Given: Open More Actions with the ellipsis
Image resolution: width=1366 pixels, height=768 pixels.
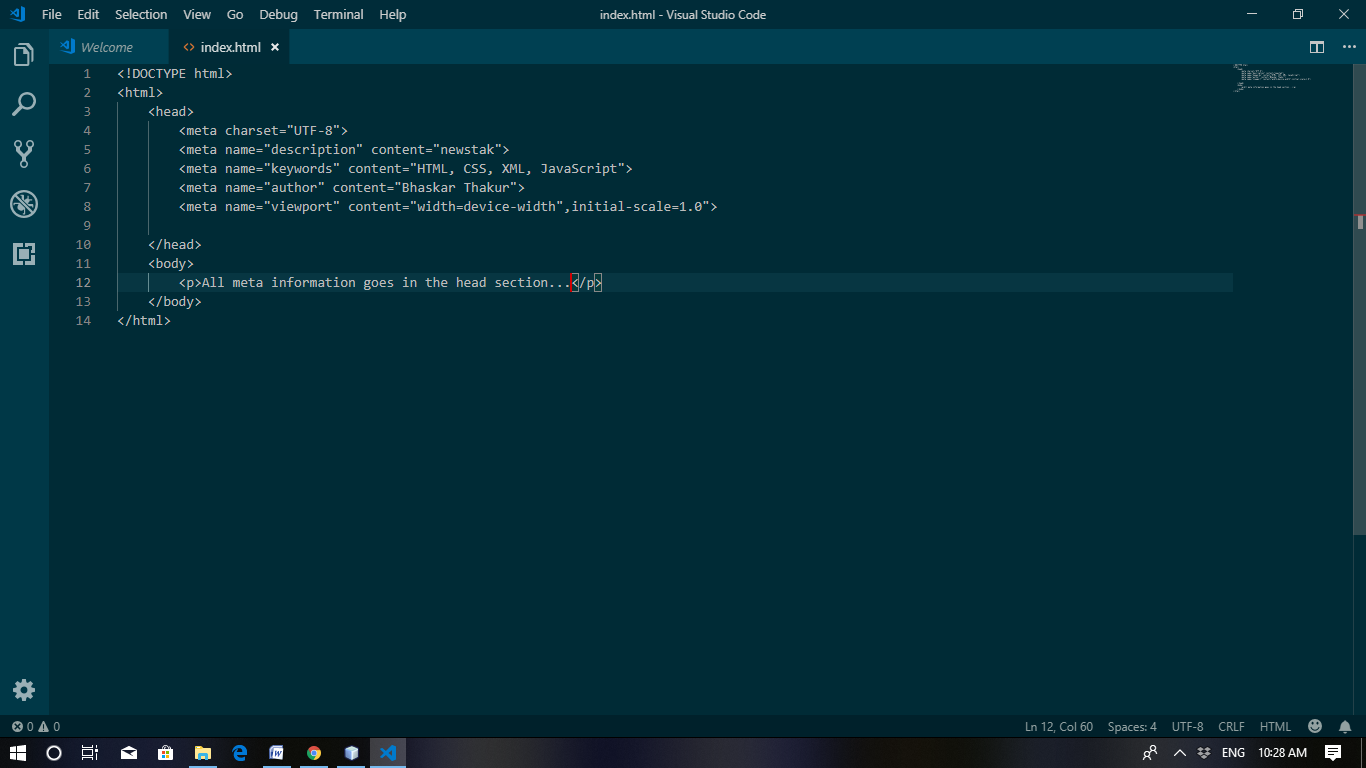Looking at the screenshot, I should [x=1348, y=47].
